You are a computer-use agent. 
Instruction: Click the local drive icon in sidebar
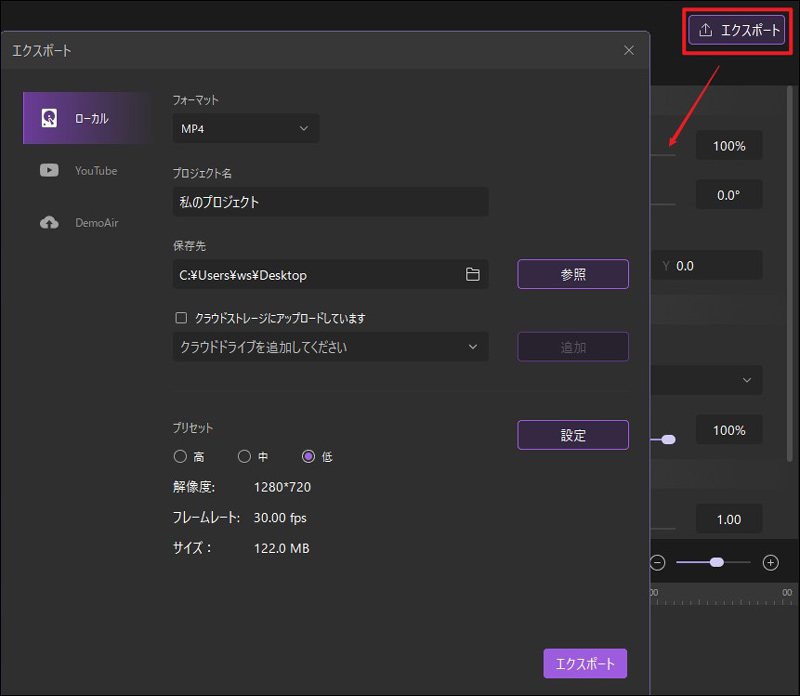pyautogui.click(x=49, y=118)
